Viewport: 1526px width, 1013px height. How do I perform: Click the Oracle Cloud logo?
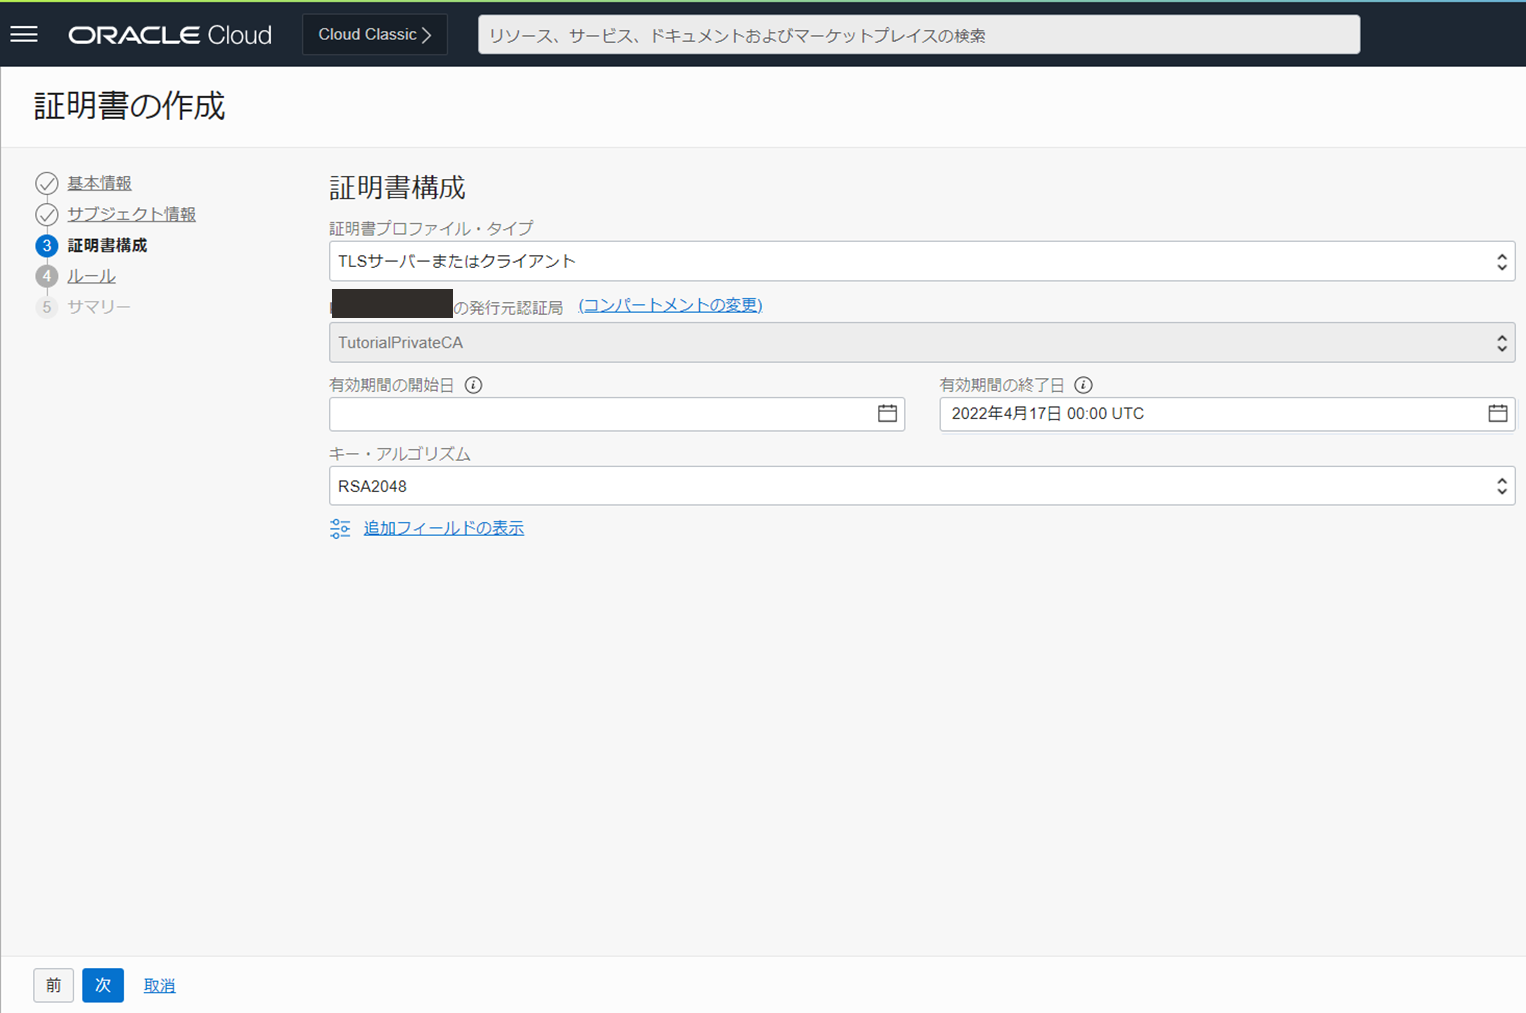(170, 35)
